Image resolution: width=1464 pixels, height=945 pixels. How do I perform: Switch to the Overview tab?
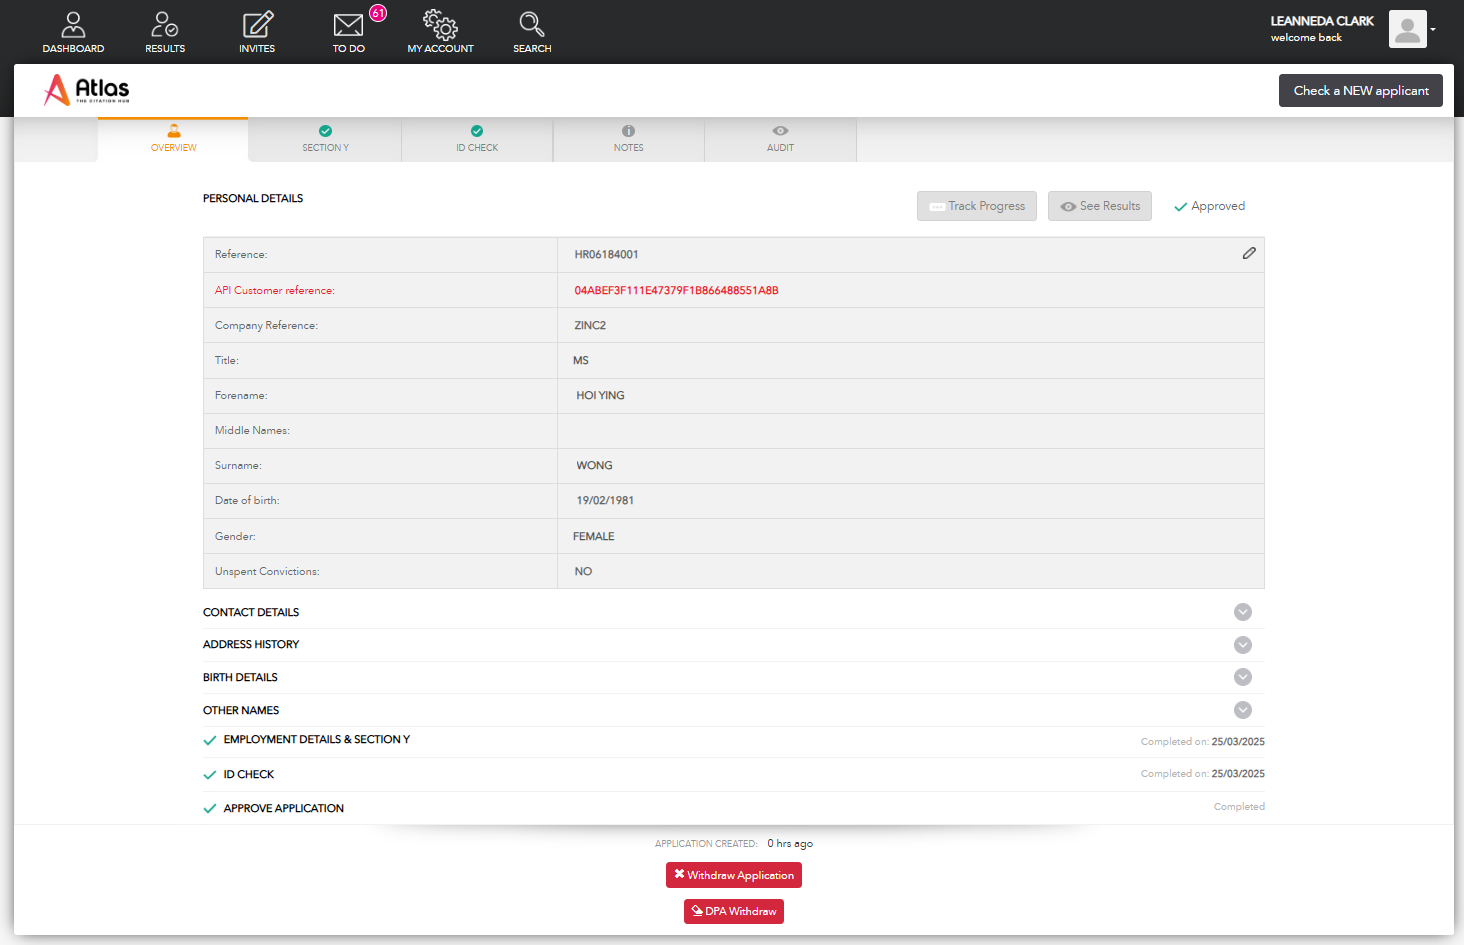coord(173,139)
